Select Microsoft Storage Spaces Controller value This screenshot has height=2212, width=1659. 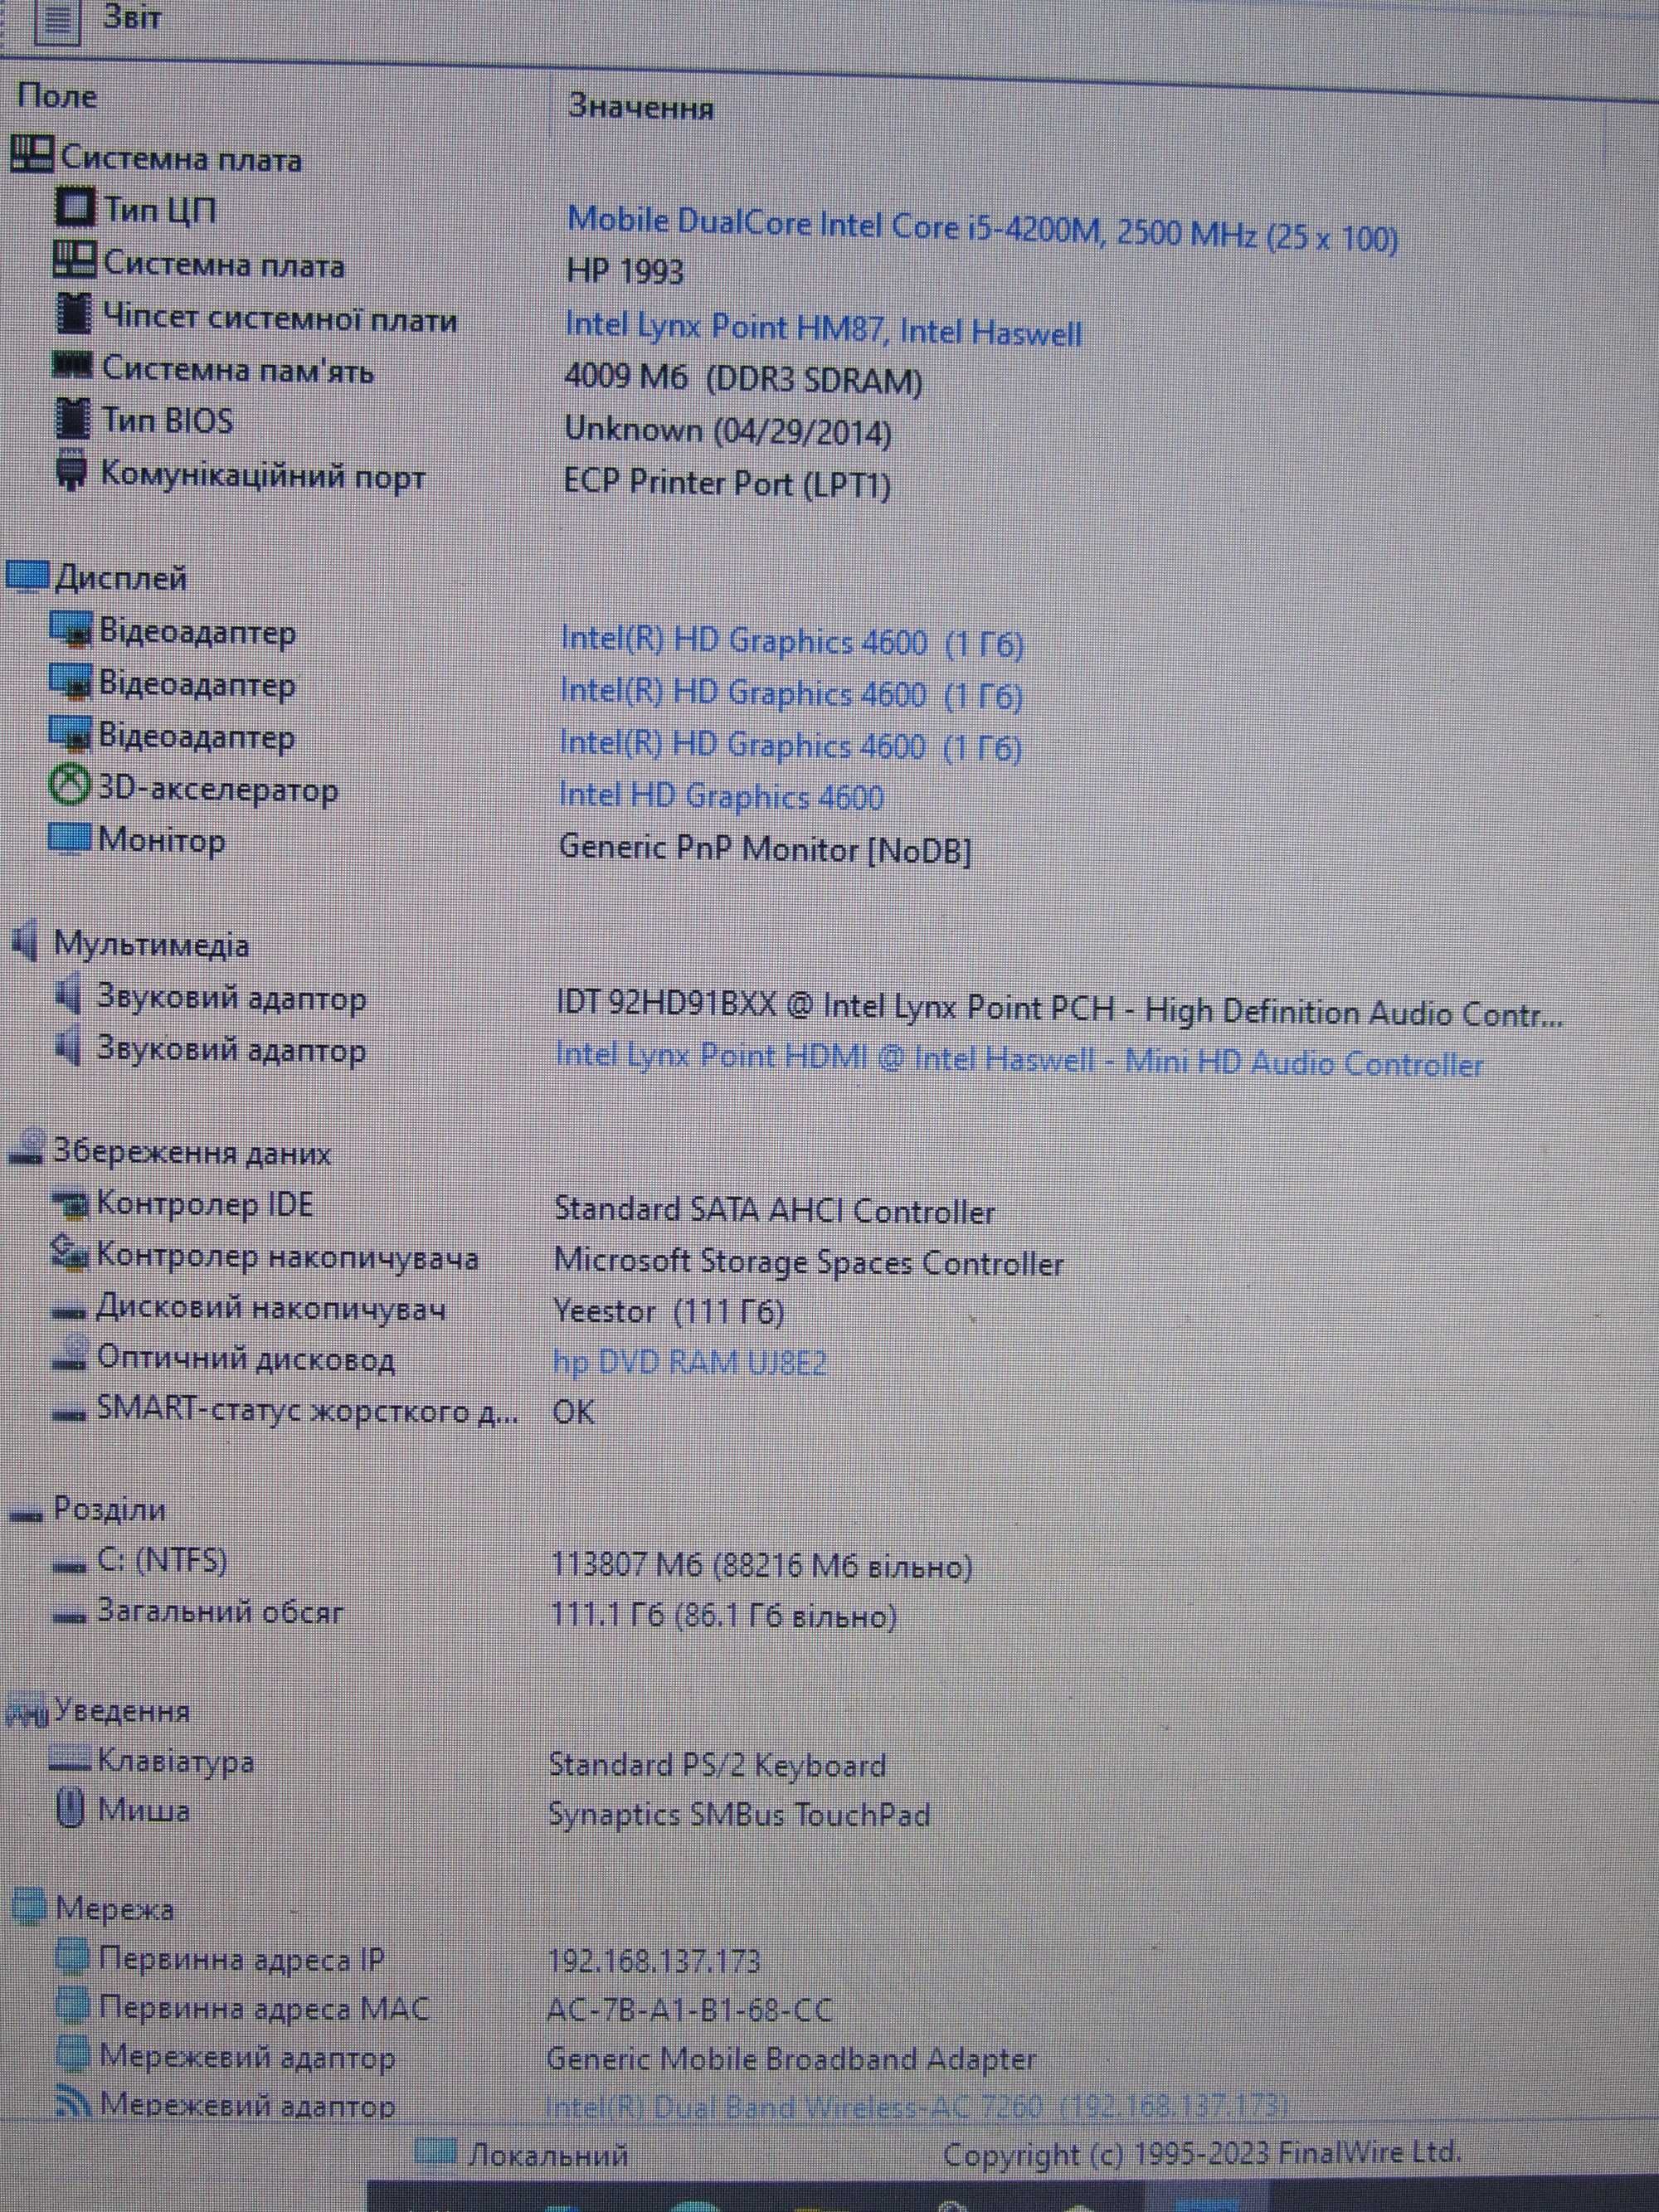point(809,1262)
